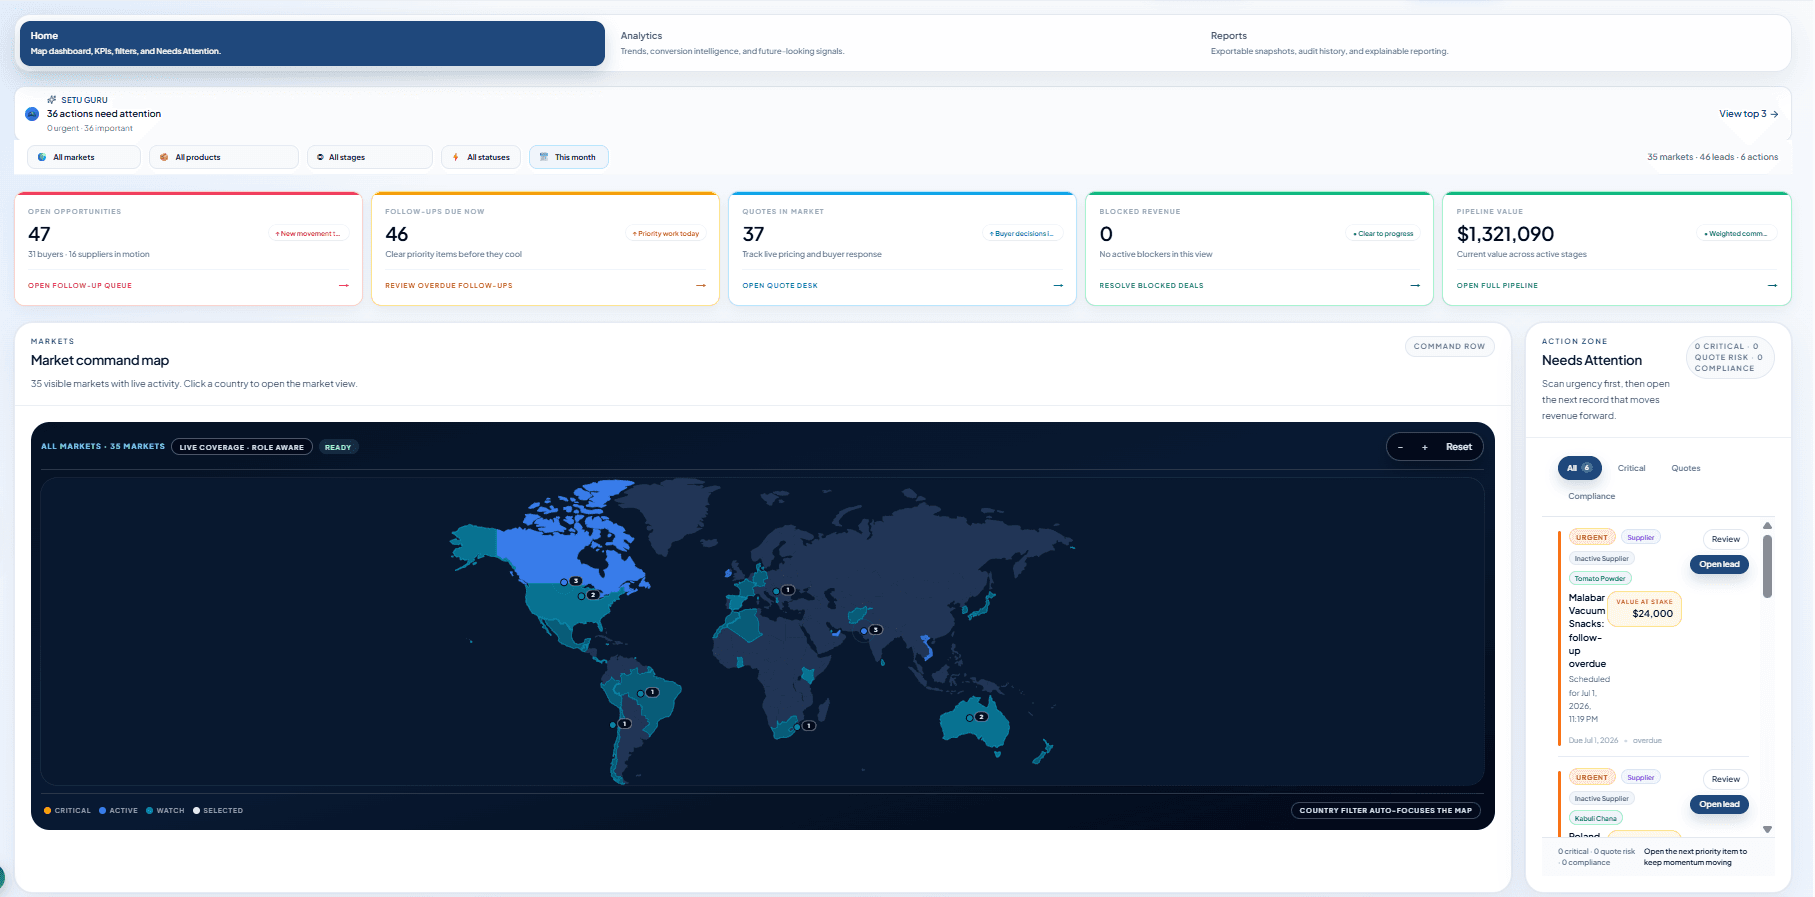This screenshot has width=1815, height=897.
Task: Open the All statuses dropdown filter
Action: (x=481, y=157)
